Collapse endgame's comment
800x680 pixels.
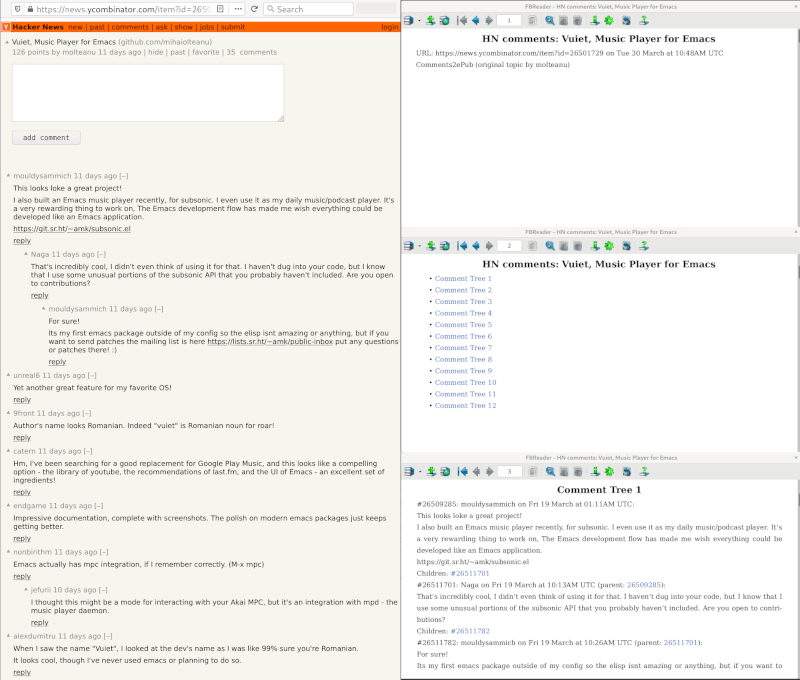[98, 506]
